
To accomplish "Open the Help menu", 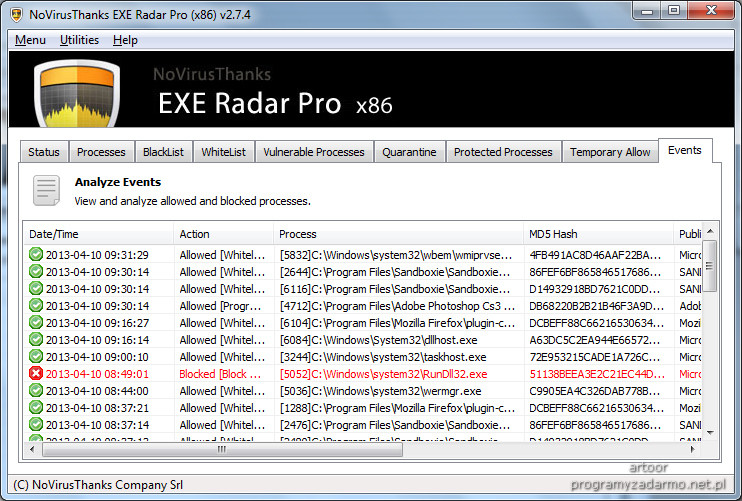I will click(x=125, y=40).
